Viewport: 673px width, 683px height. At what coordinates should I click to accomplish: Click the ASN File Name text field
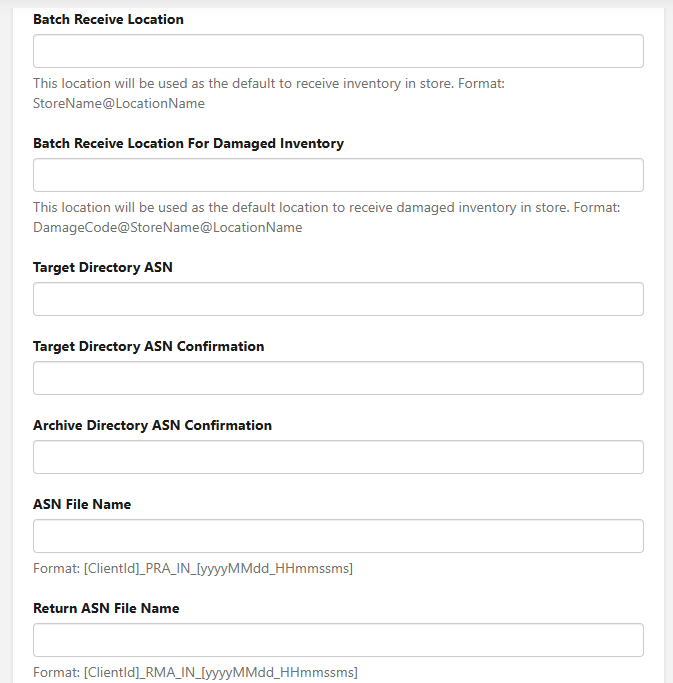click(338, 536)
